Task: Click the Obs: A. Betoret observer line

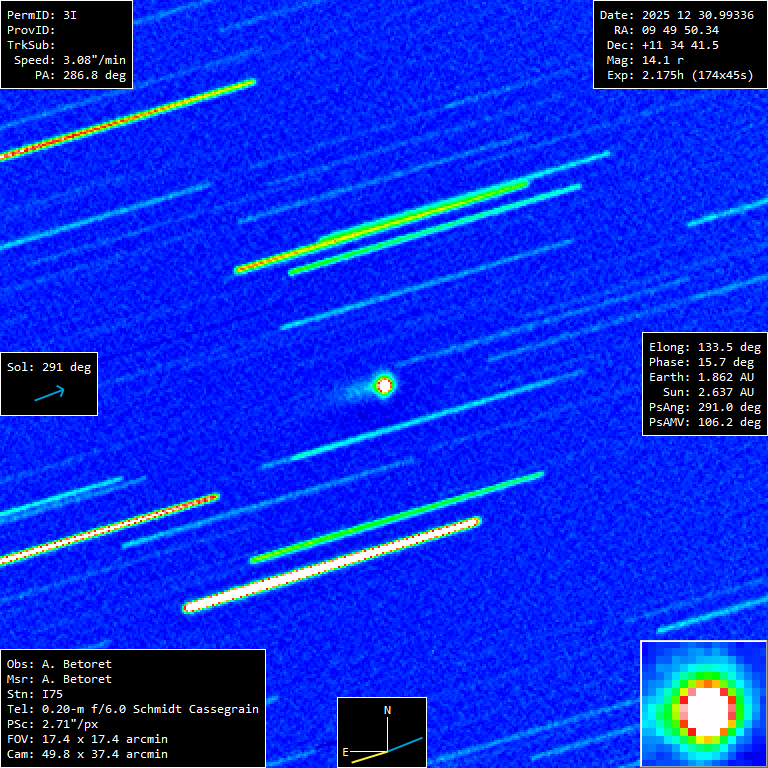Action: [59, 664]
